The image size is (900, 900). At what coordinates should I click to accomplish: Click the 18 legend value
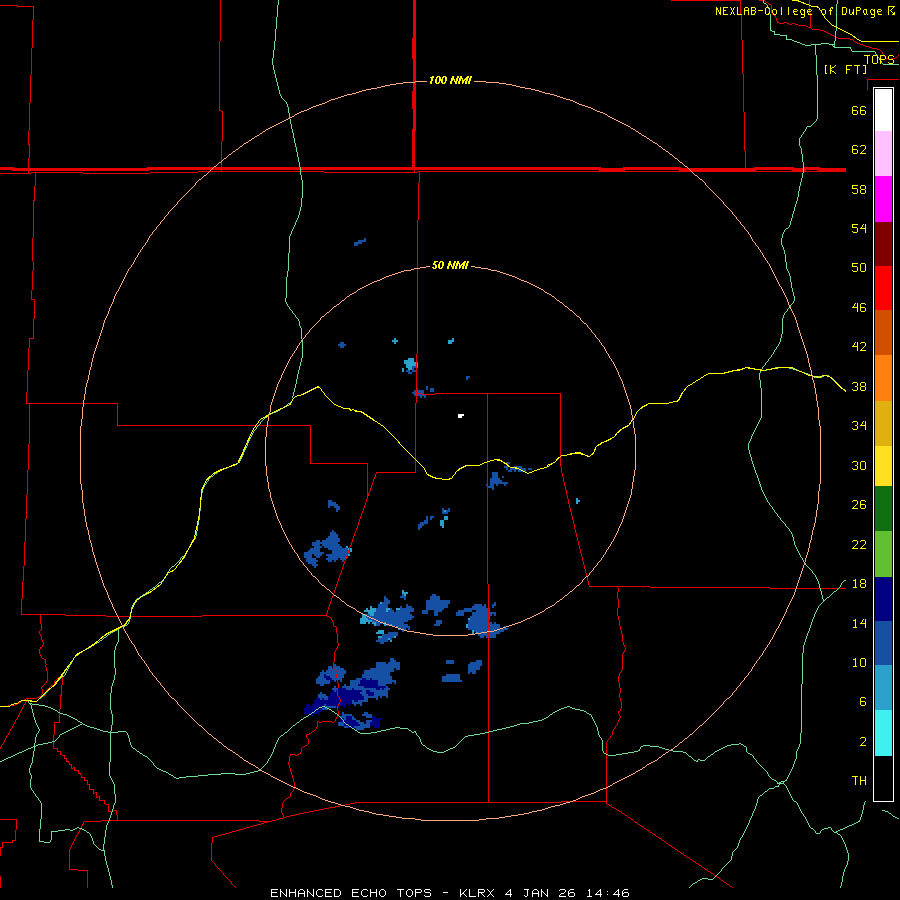coord(859,584)
